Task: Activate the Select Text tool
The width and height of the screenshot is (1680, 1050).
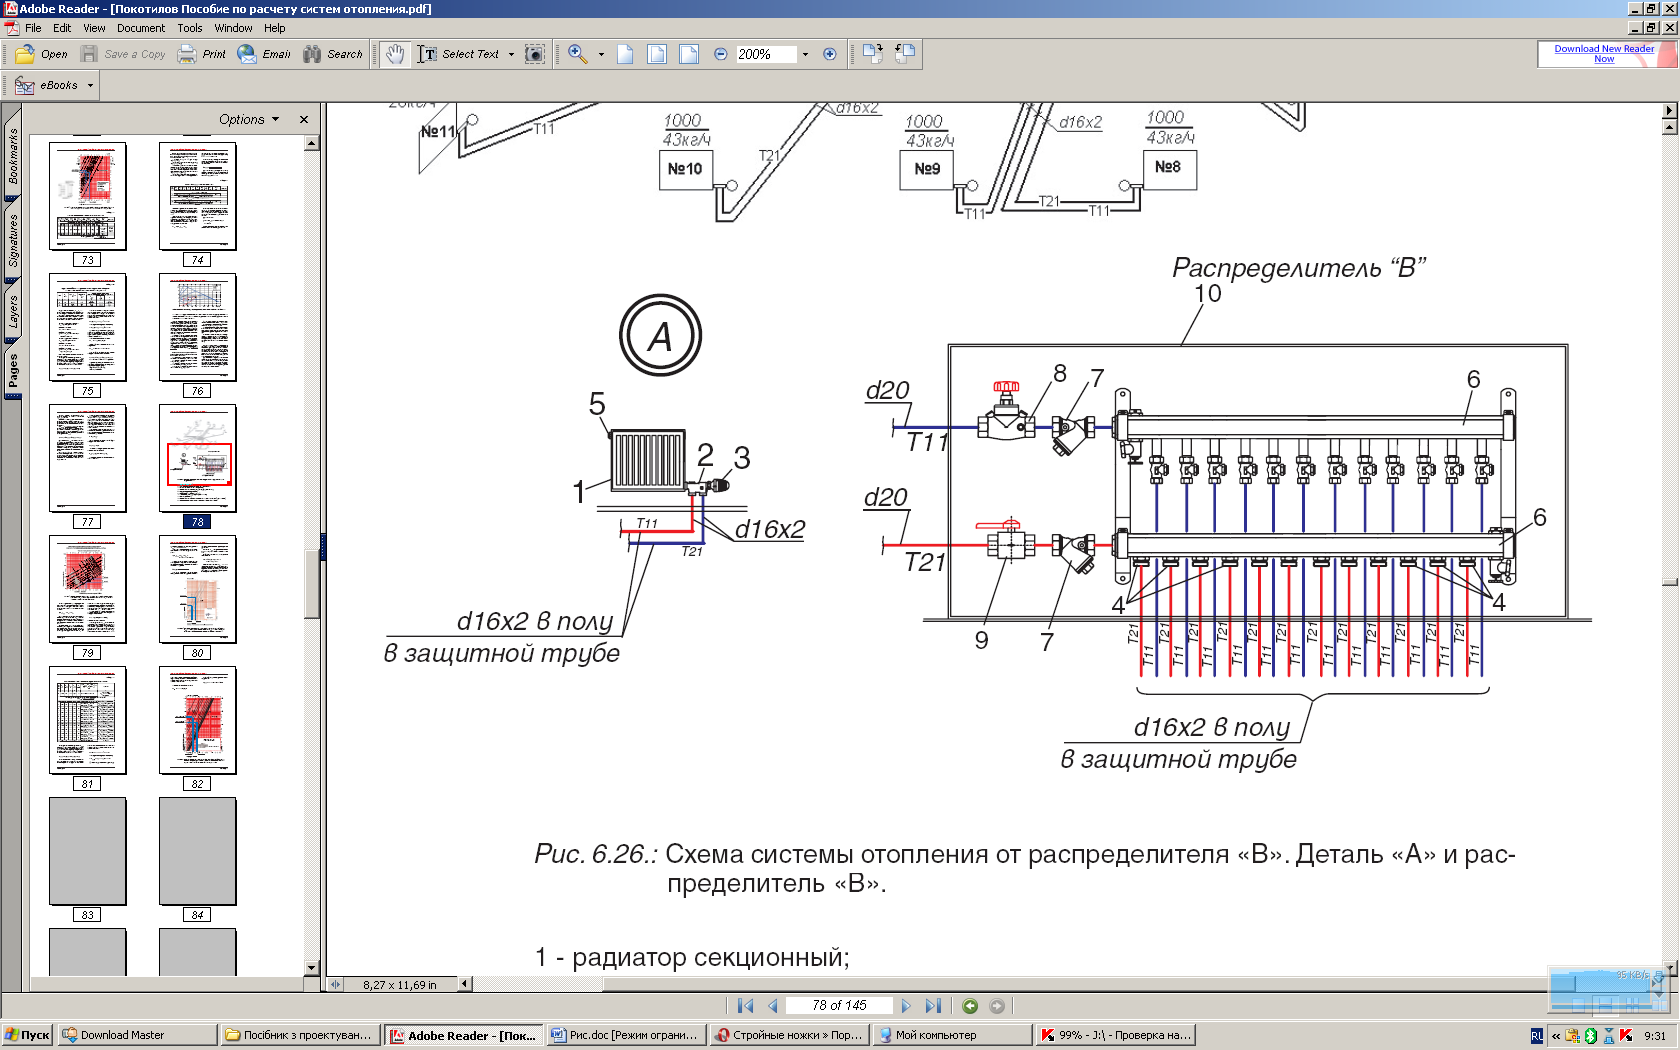Action: pyautogui.click(x=458, y=54)
